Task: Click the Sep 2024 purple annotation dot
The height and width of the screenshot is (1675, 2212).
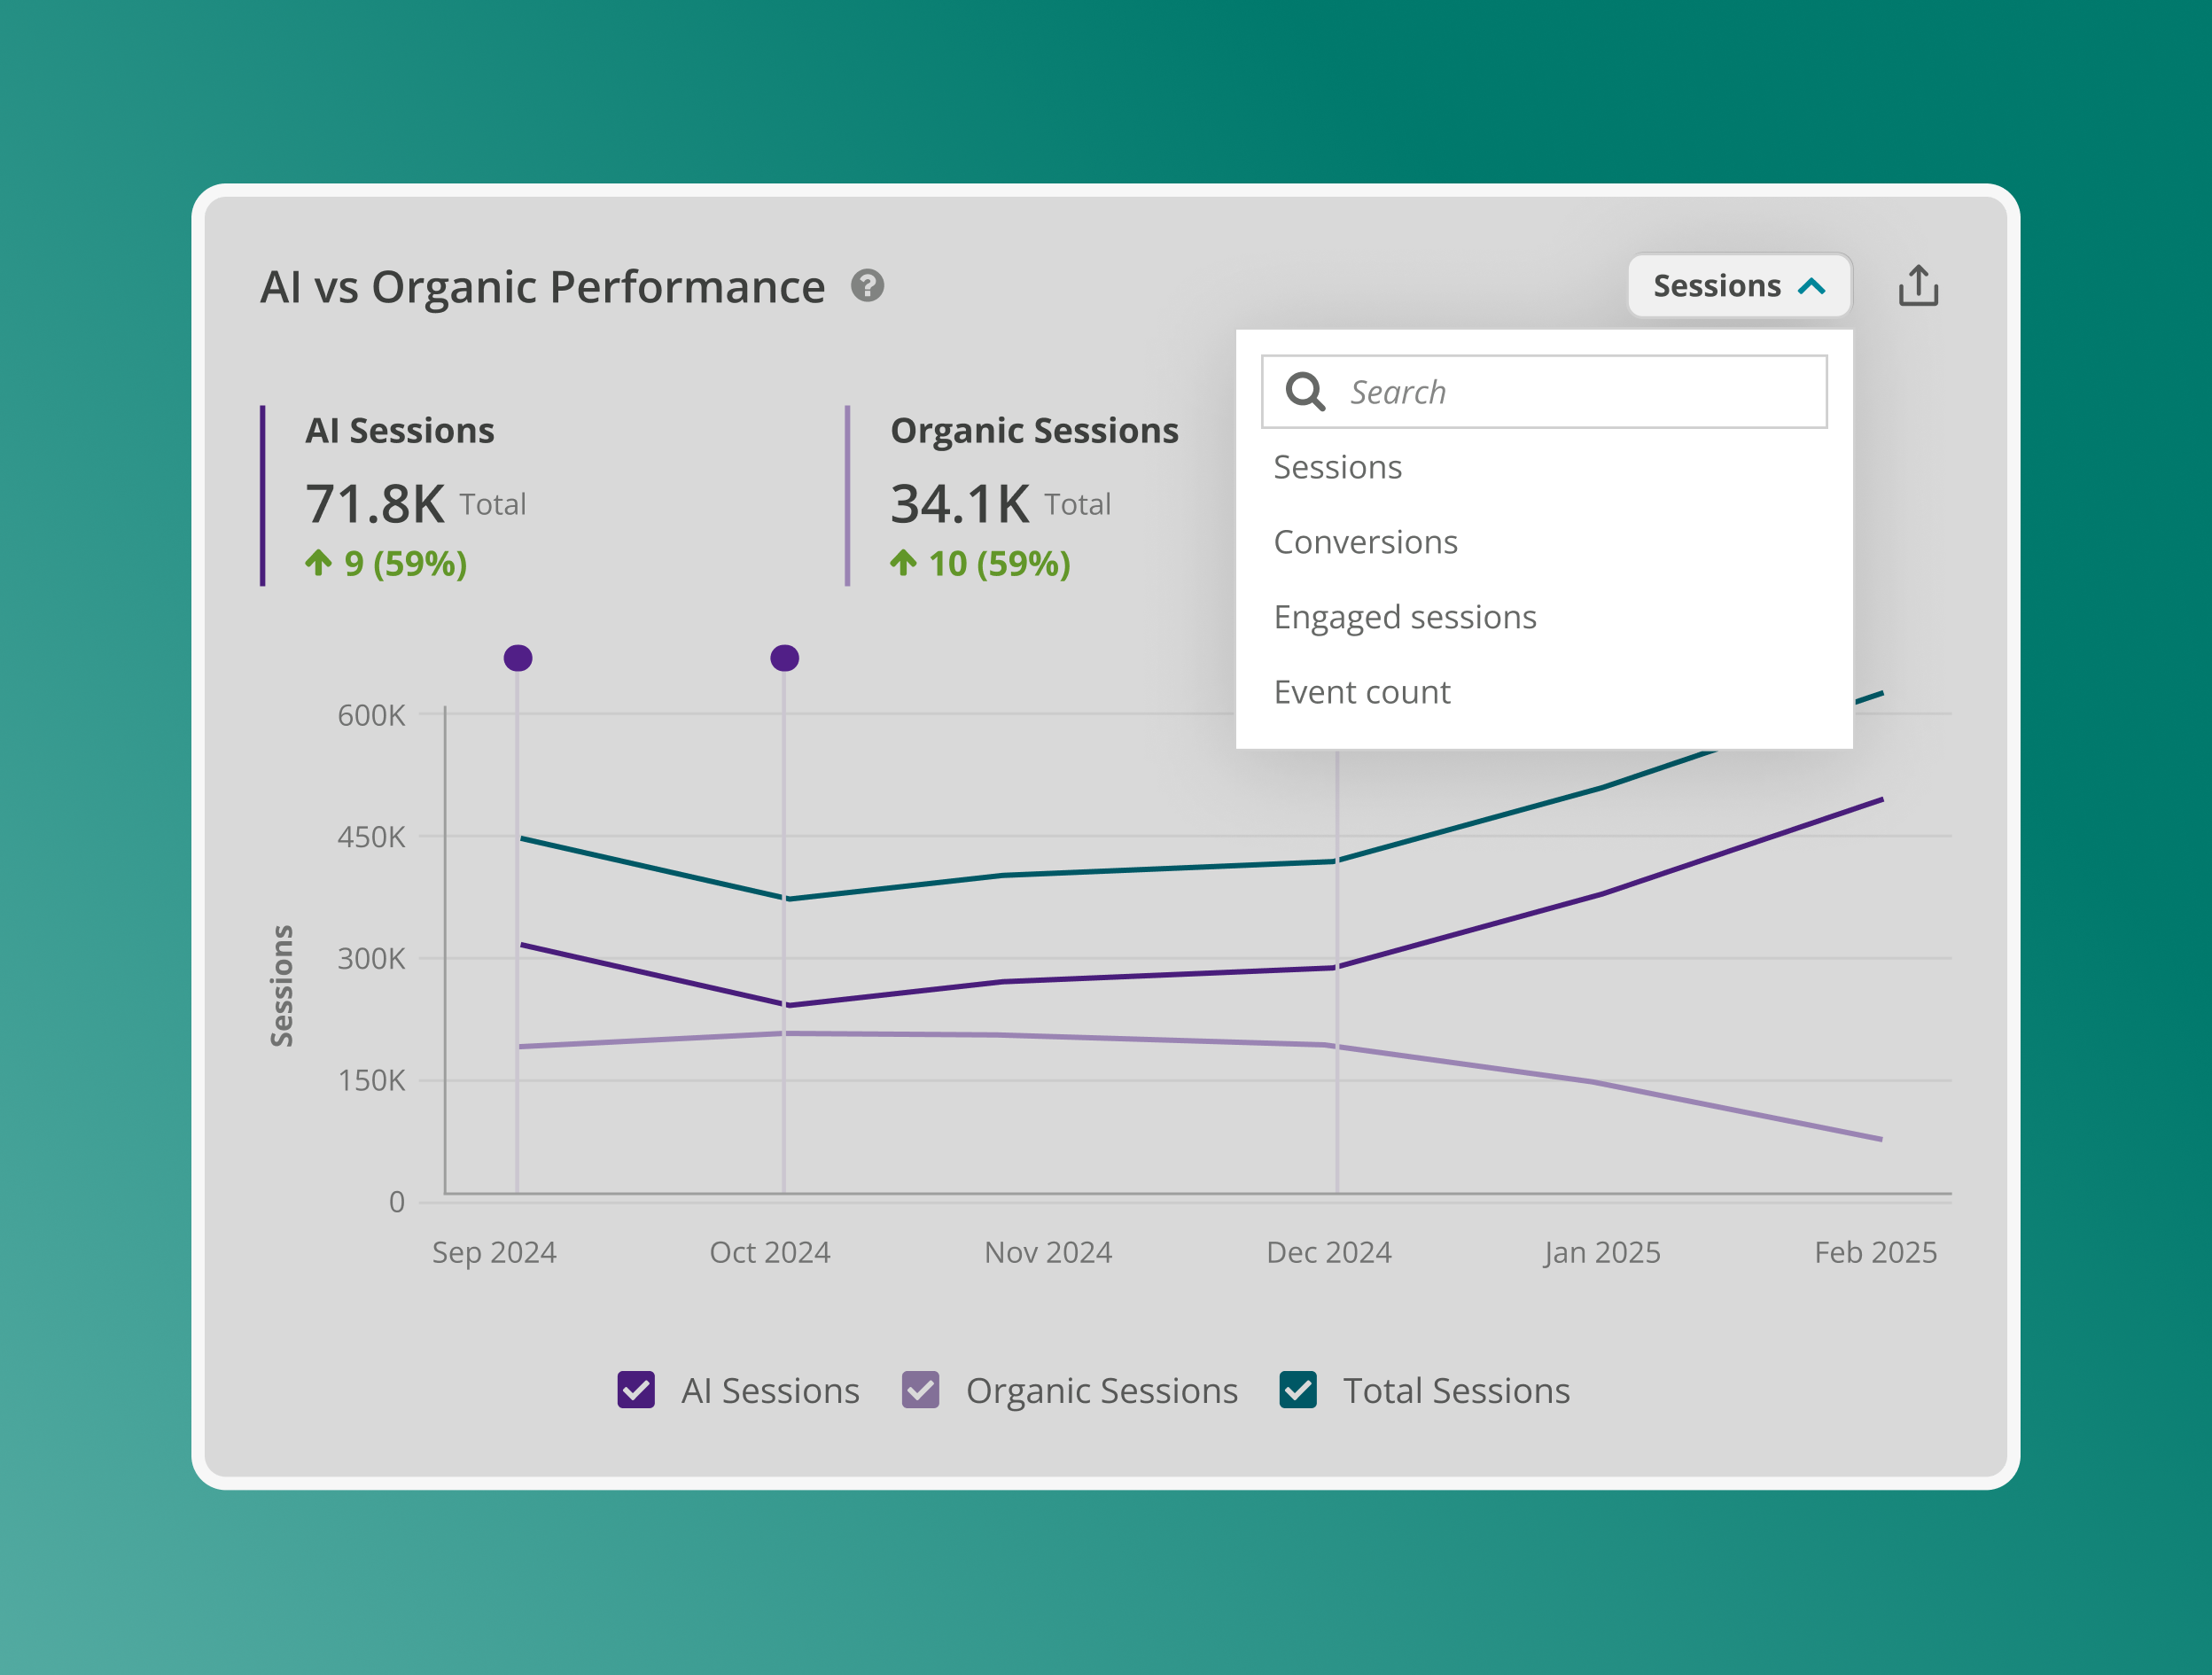Action: coord(518,658)
